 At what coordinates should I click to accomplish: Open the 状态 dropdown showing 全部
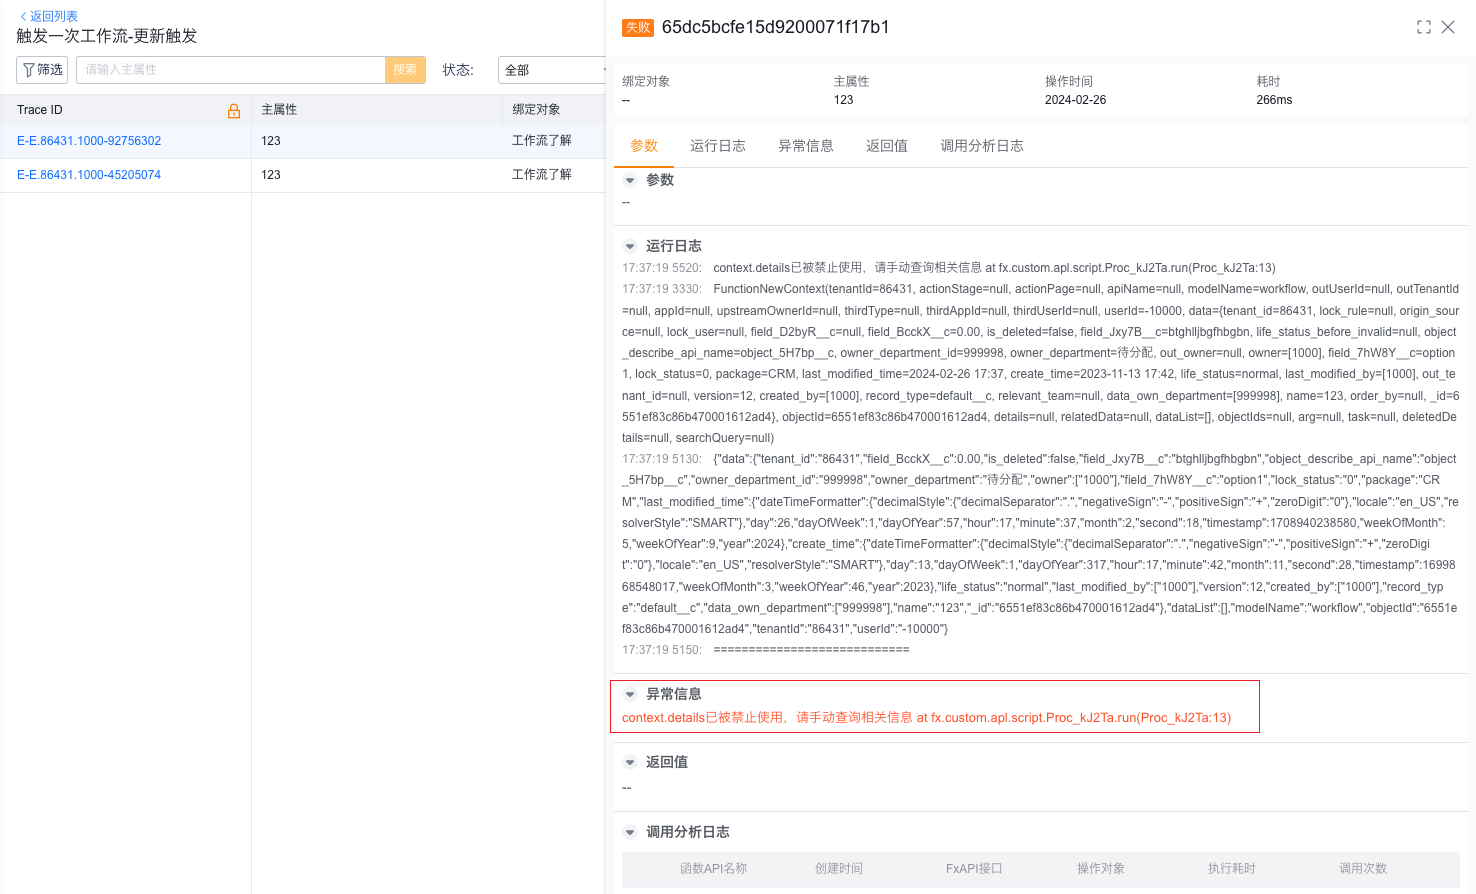(x=552, y=70)
